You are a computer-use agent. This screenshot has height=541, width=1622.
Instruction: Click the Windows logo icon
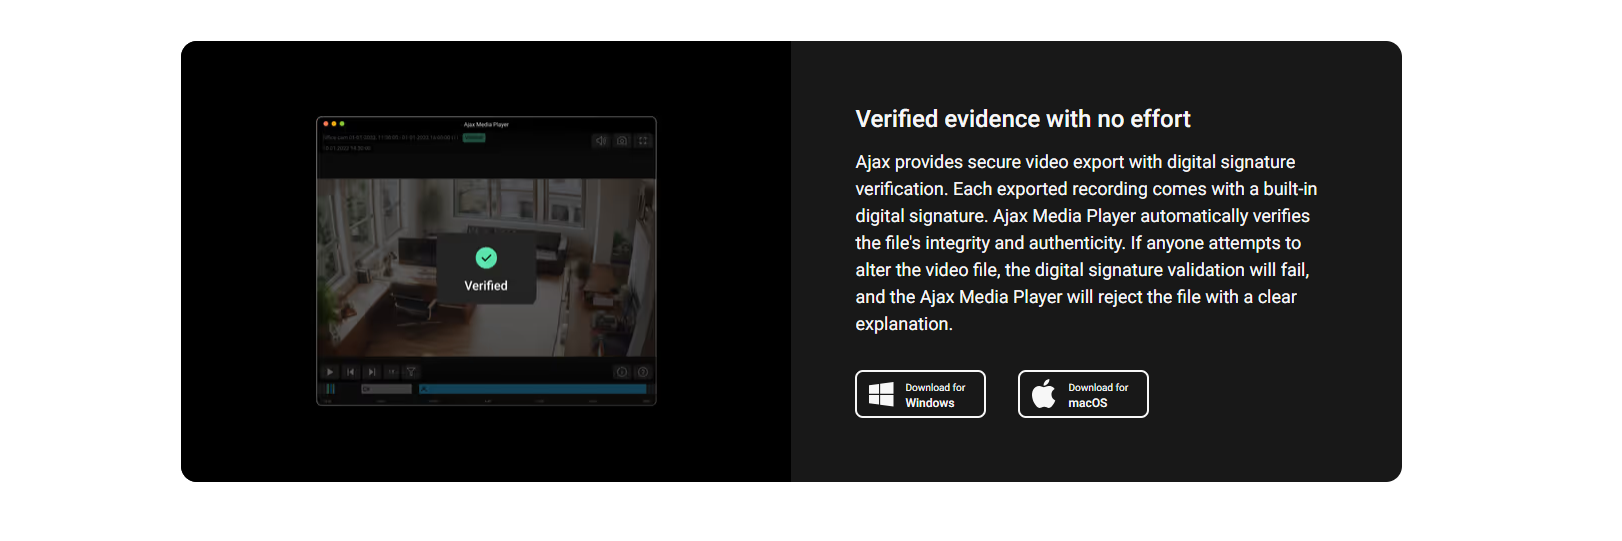pyautogui.click(x=881, y=394)
